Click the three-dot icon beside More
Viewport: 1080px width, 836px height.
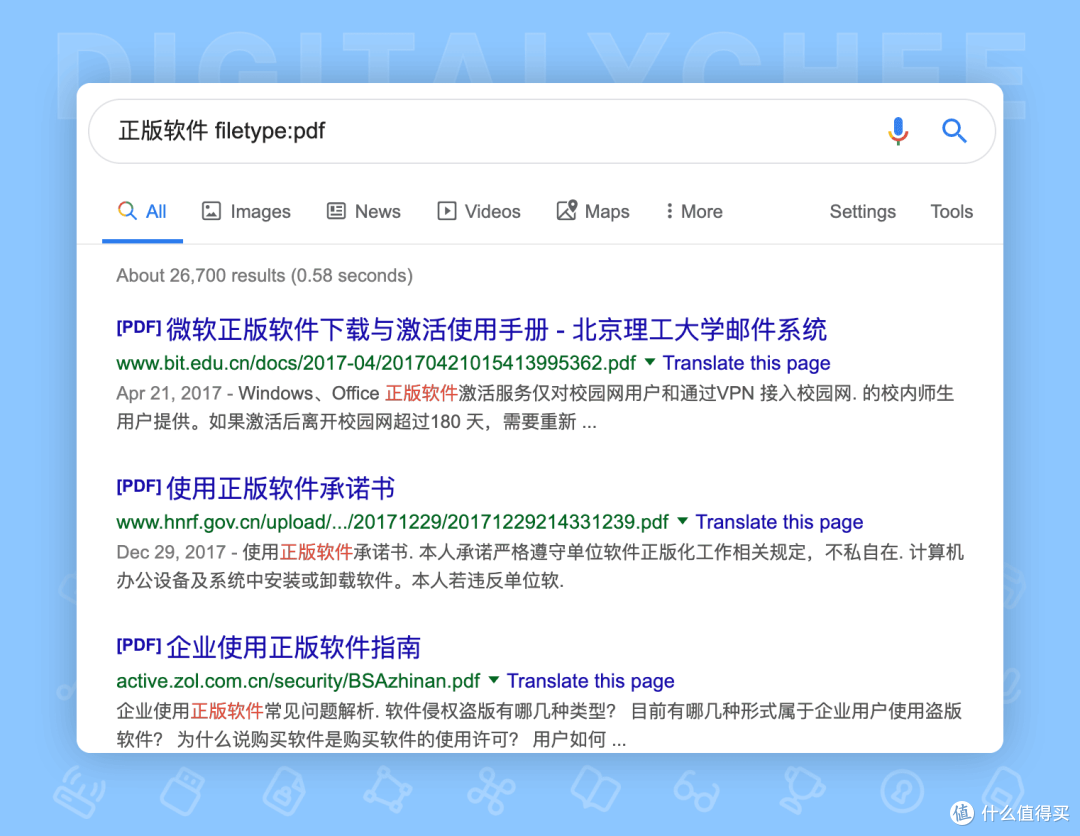[669, 211]
